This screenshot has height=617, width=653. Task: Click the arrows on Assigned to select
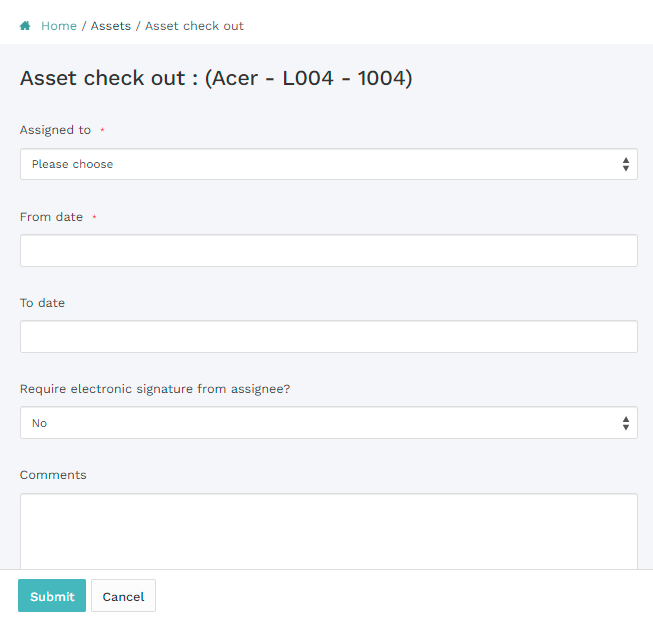click(626, 164)
